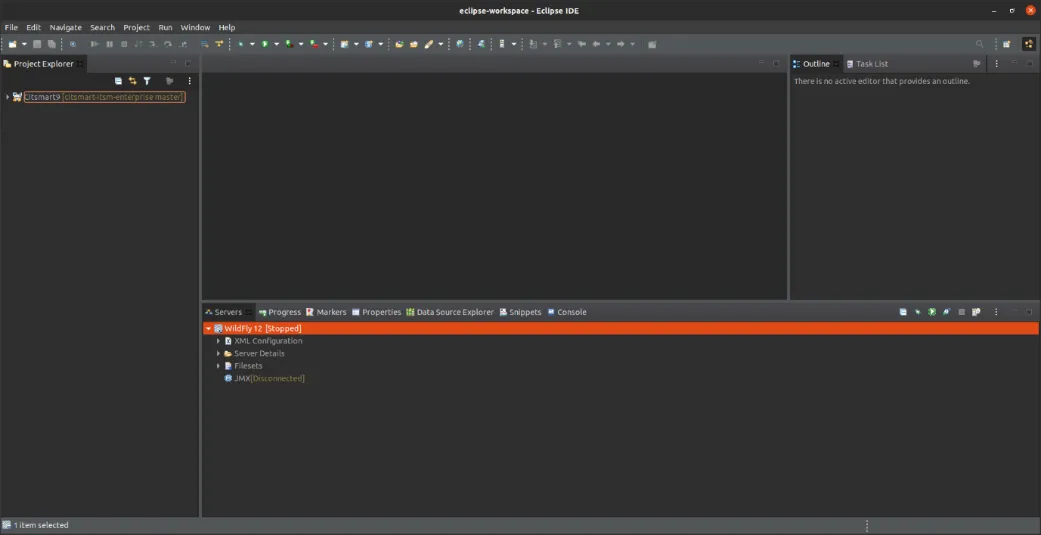The image size is (1041, 535).
Task: Open the File menu
Action: pos(11,27)
